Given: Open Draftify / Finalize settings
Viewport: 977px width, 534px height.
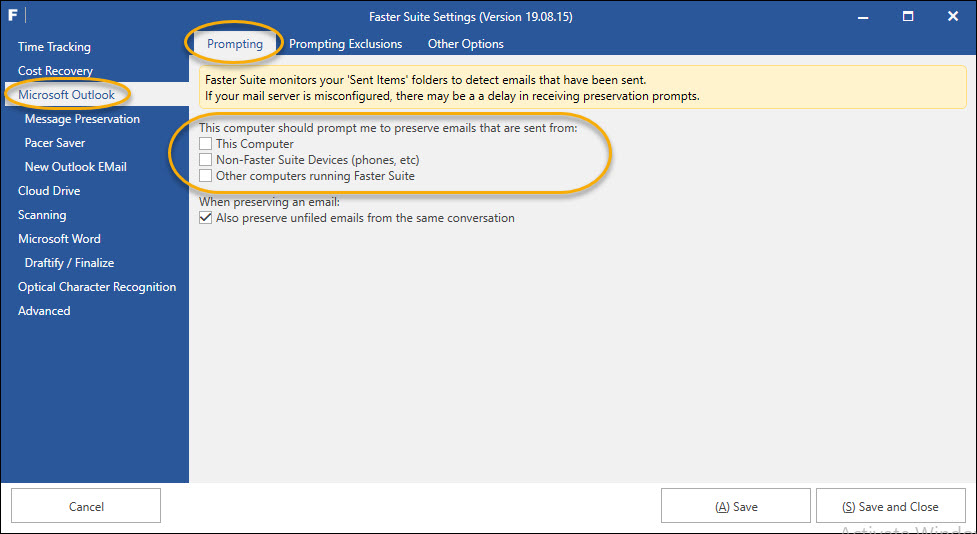Looking at the screenshot, I should click(69, 263).
